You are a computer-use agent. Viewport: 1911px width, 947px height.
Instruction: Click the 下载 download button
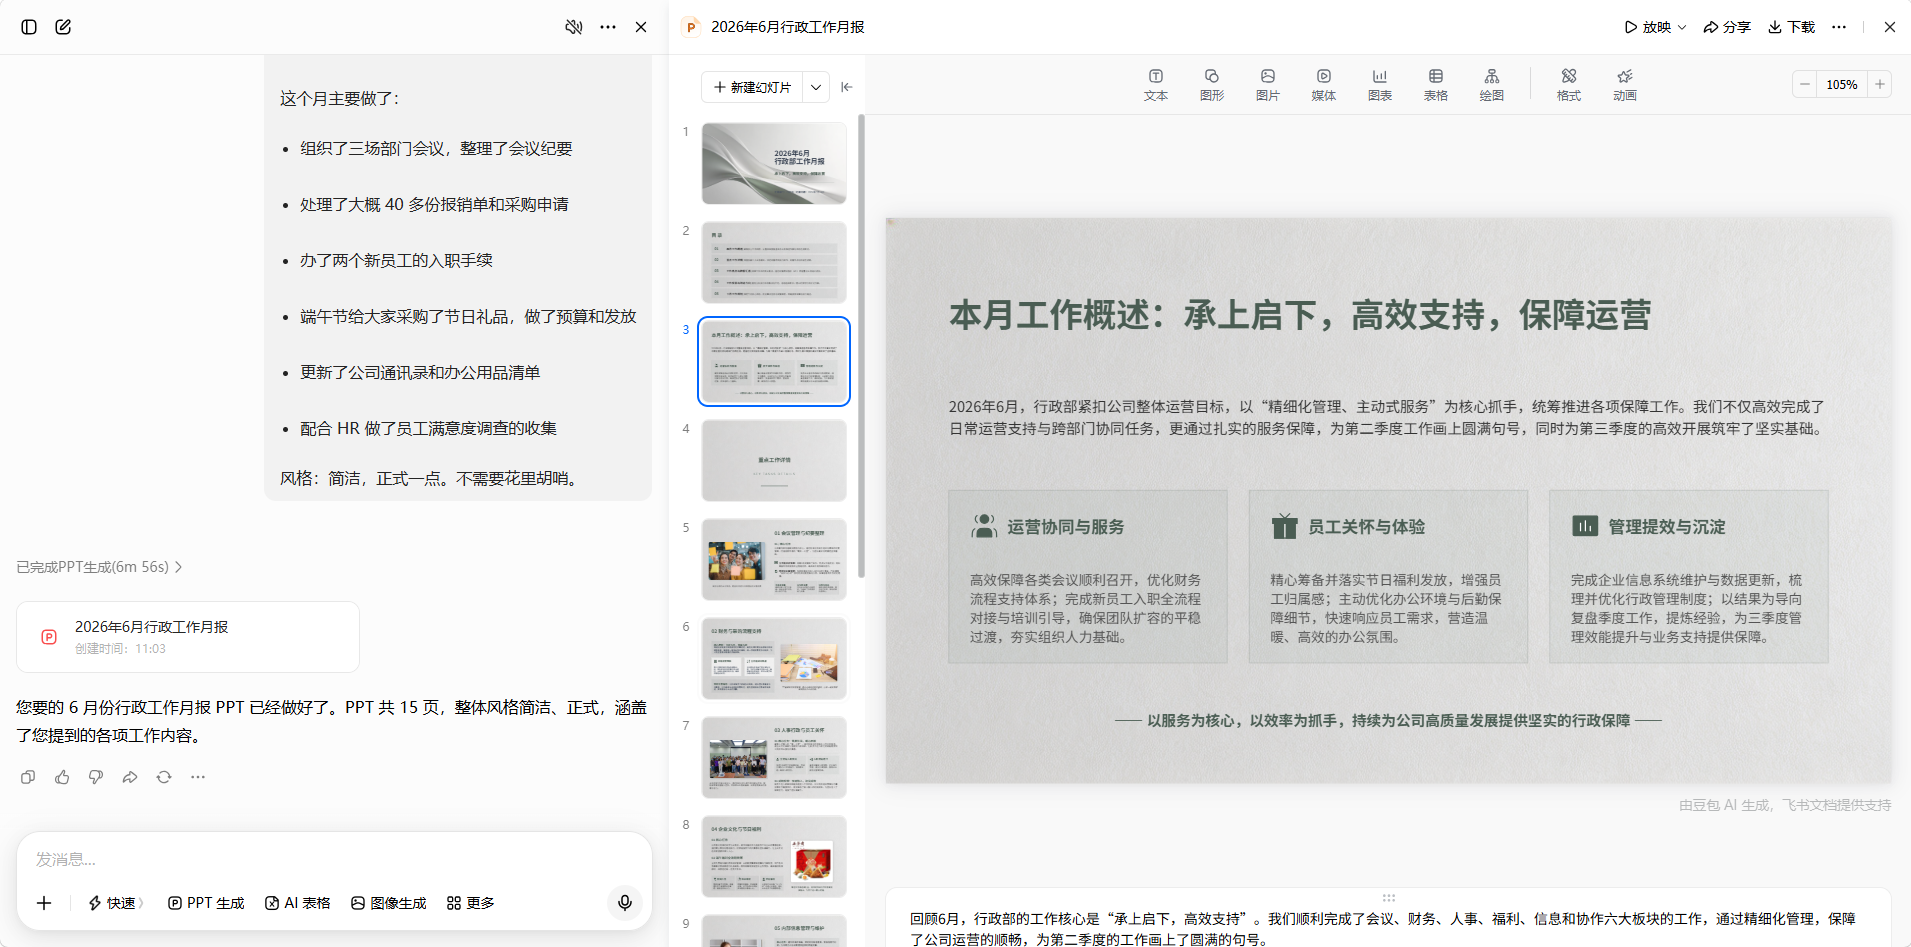(x=1791, y=27)
